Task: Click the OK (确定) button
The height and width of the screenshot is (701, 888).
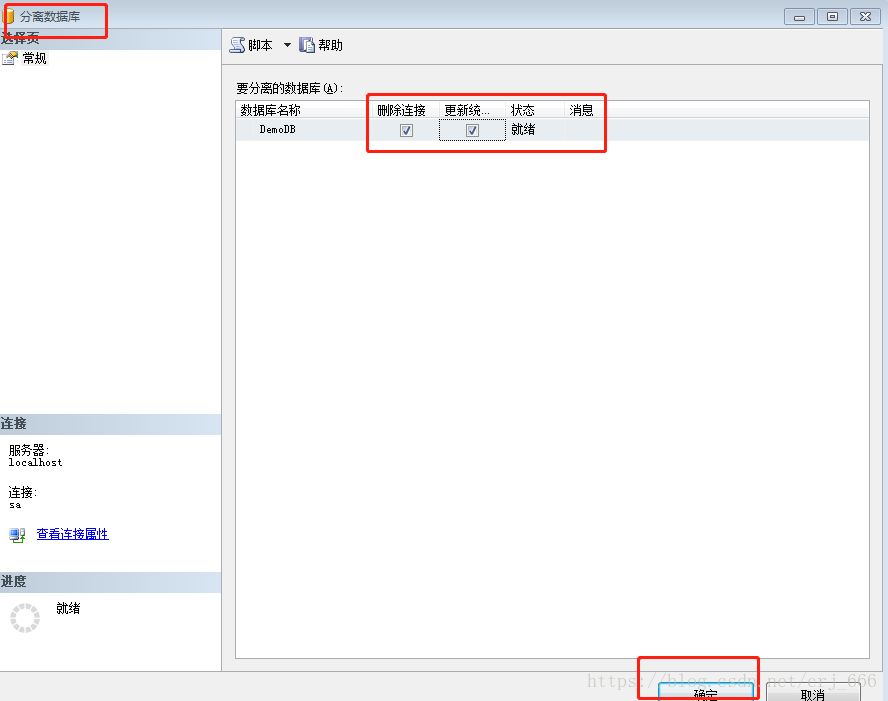Action: (706, 693)
